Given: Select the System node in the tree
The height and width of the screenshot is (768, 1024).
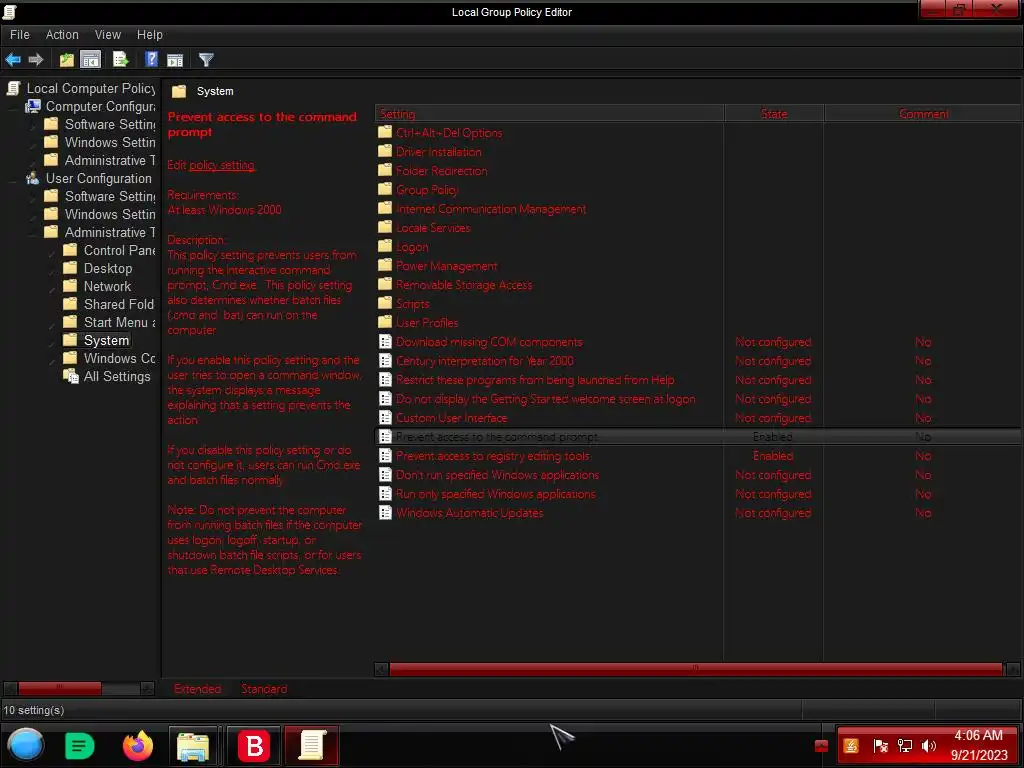Looking at the screenshot, I should [106, 340].
